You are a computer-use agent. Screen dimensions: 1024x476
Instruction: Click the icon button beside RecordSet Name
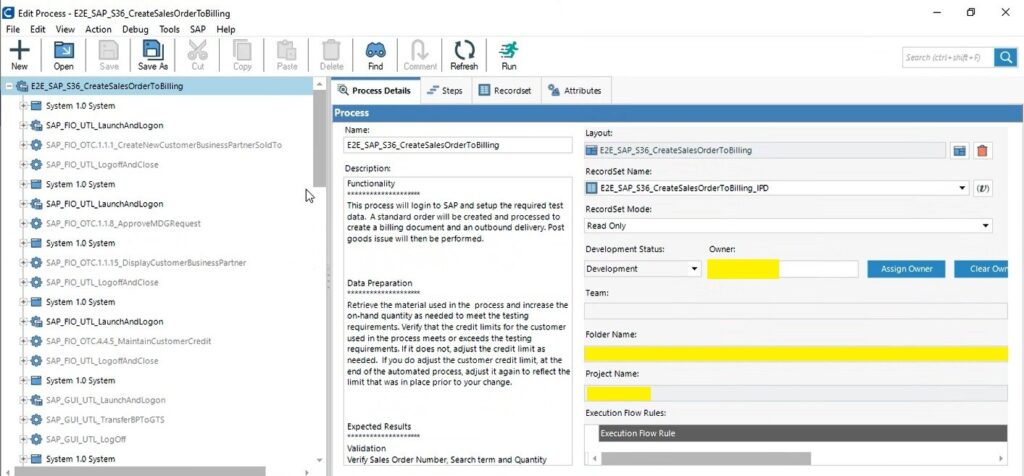(x=982, y=188)
